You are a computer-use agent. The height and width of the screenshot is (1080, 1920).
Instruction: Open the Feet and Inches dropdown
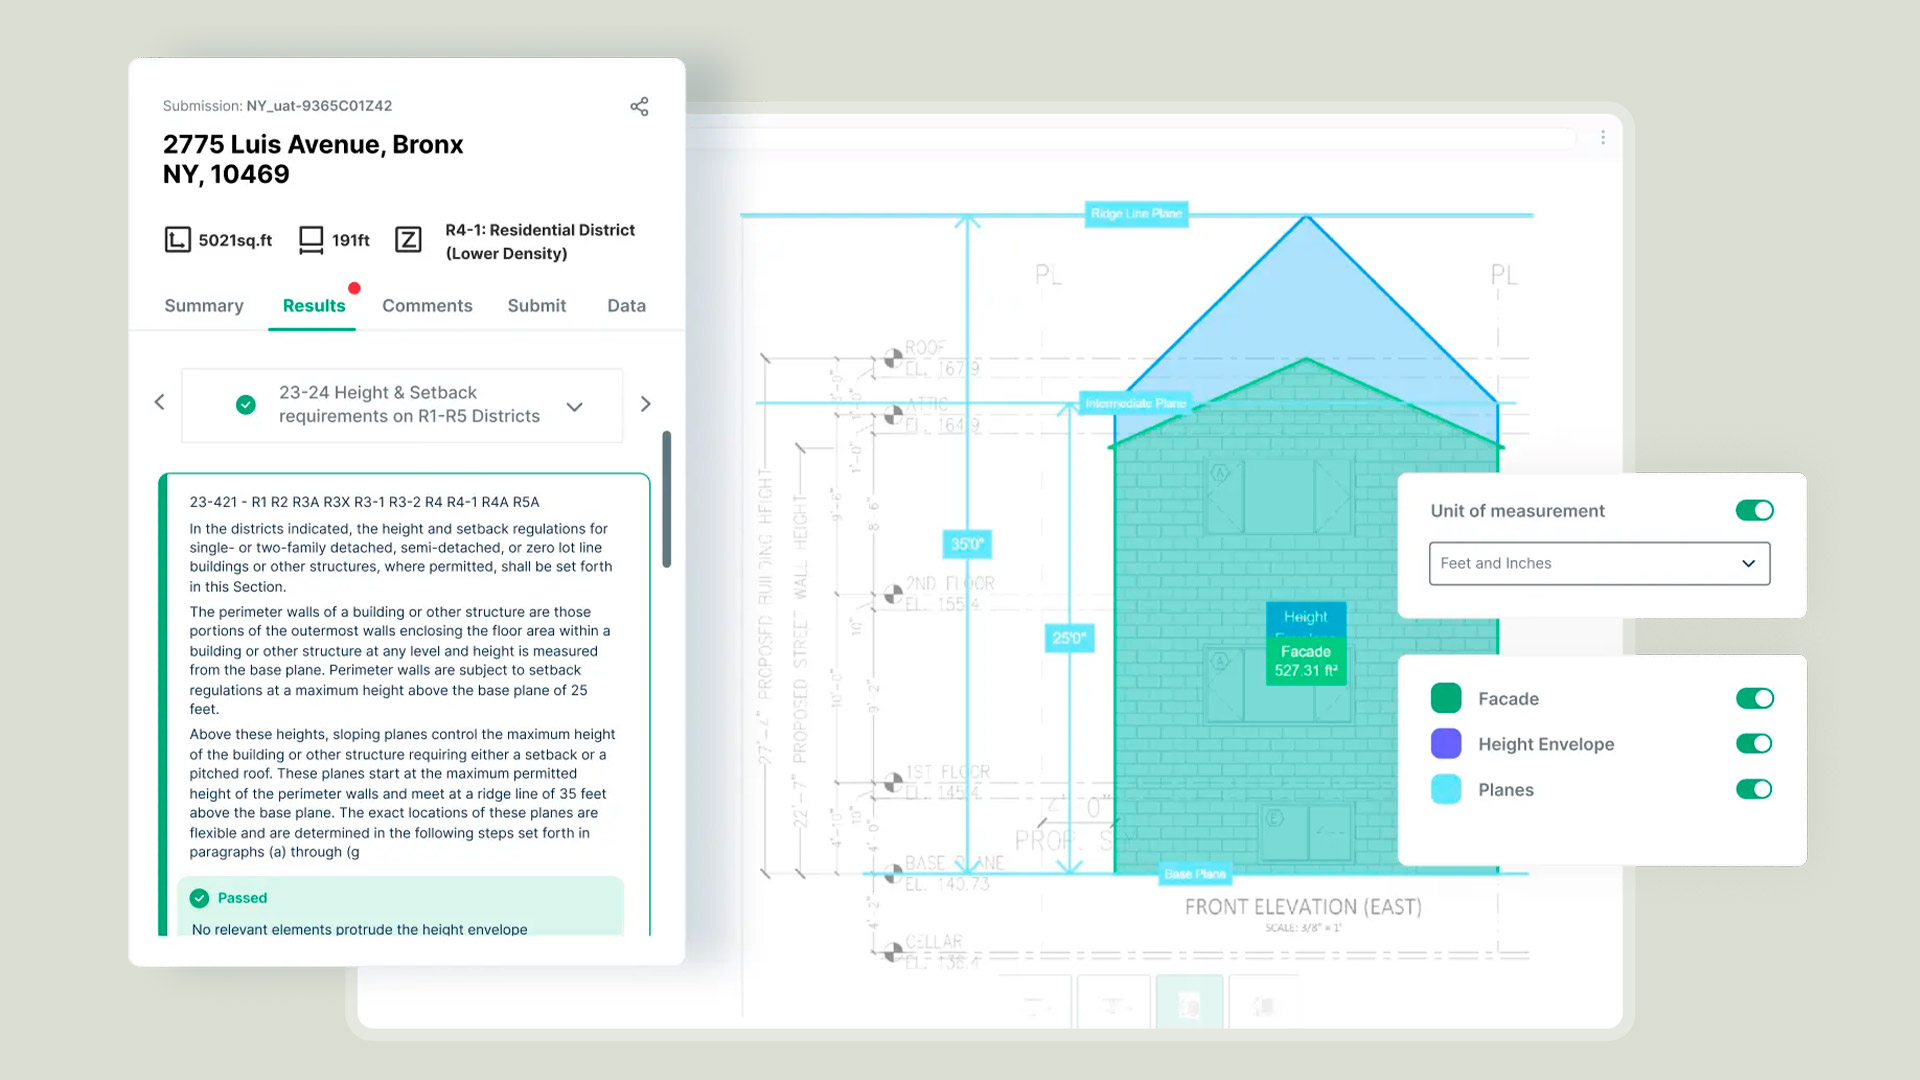pyautogui.click(x=1598, y=563)
